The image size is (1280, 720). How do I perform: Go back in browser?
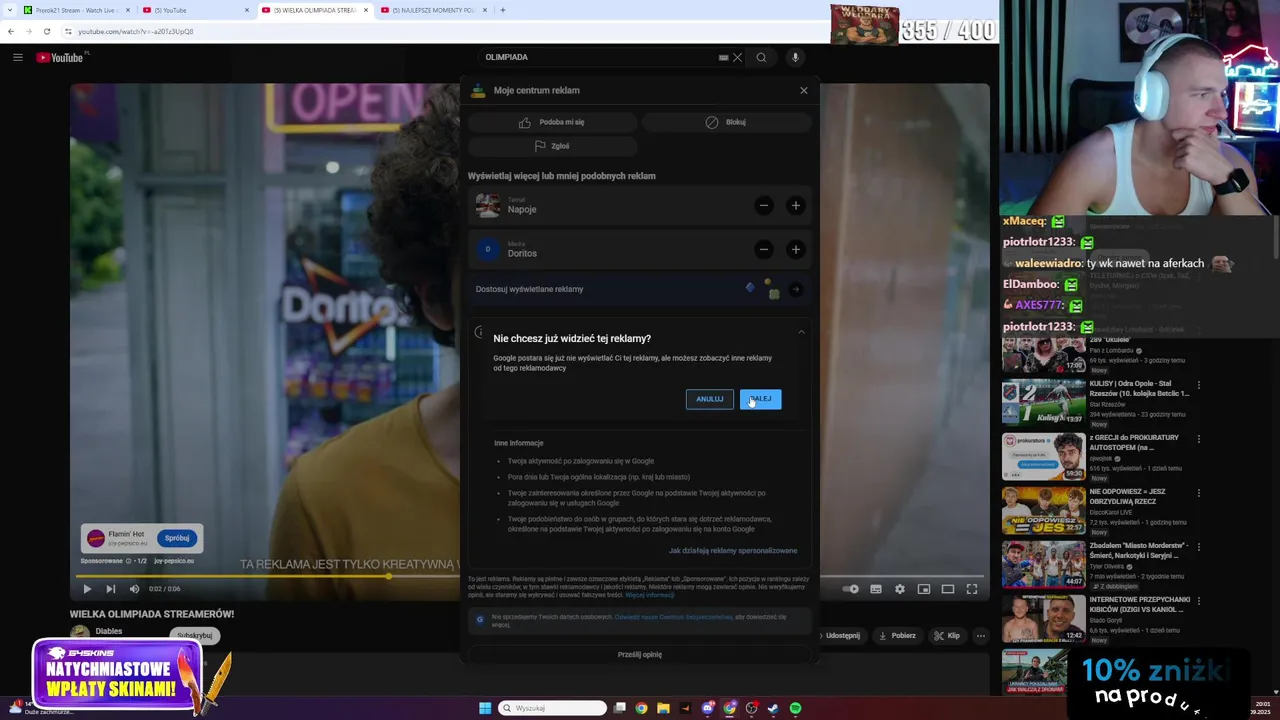11,31
